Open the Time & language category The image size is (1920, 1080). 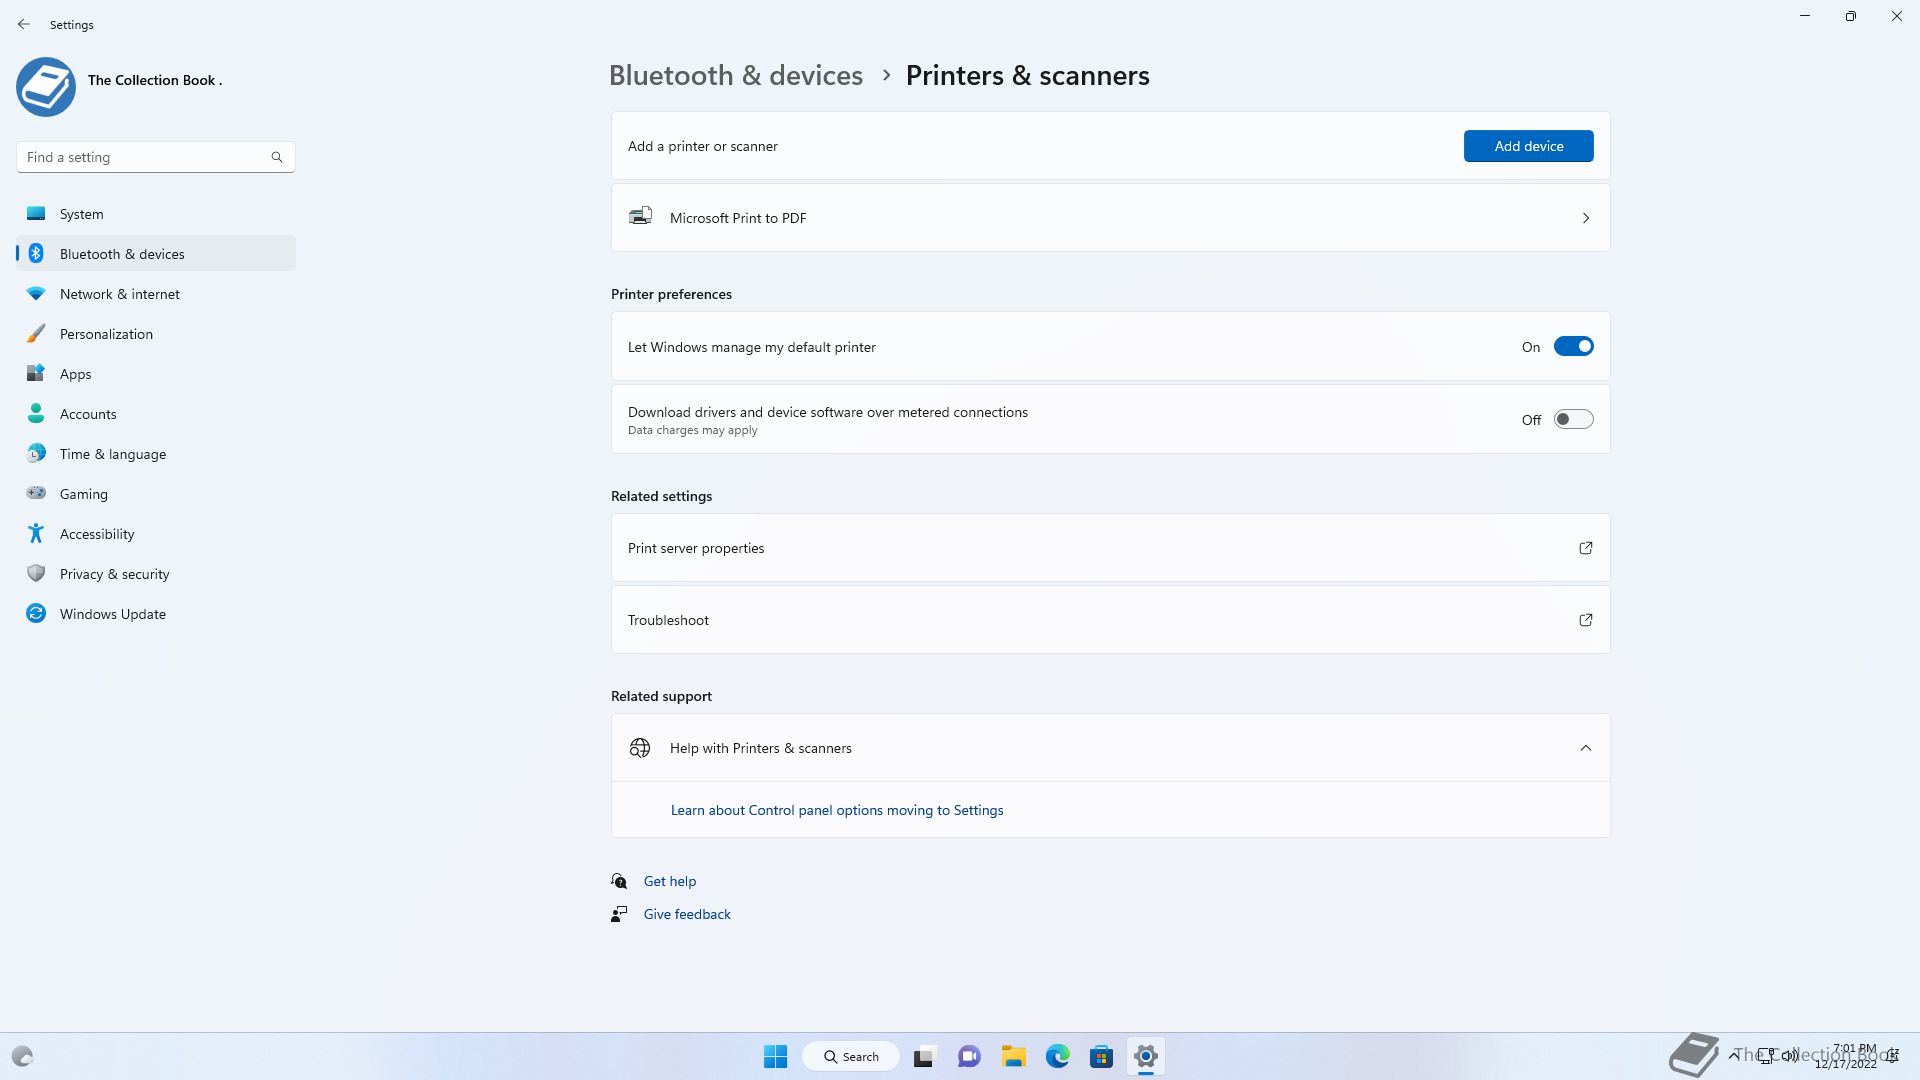point(156,454)
